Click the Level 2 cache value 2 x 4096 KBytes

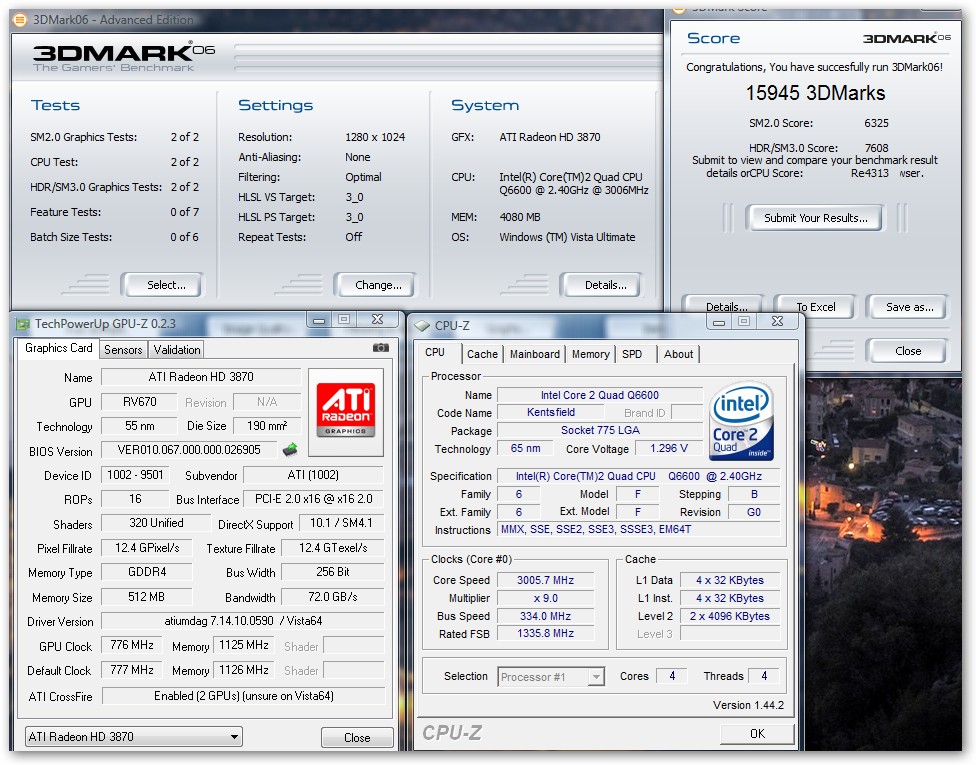tap(730, 616)
